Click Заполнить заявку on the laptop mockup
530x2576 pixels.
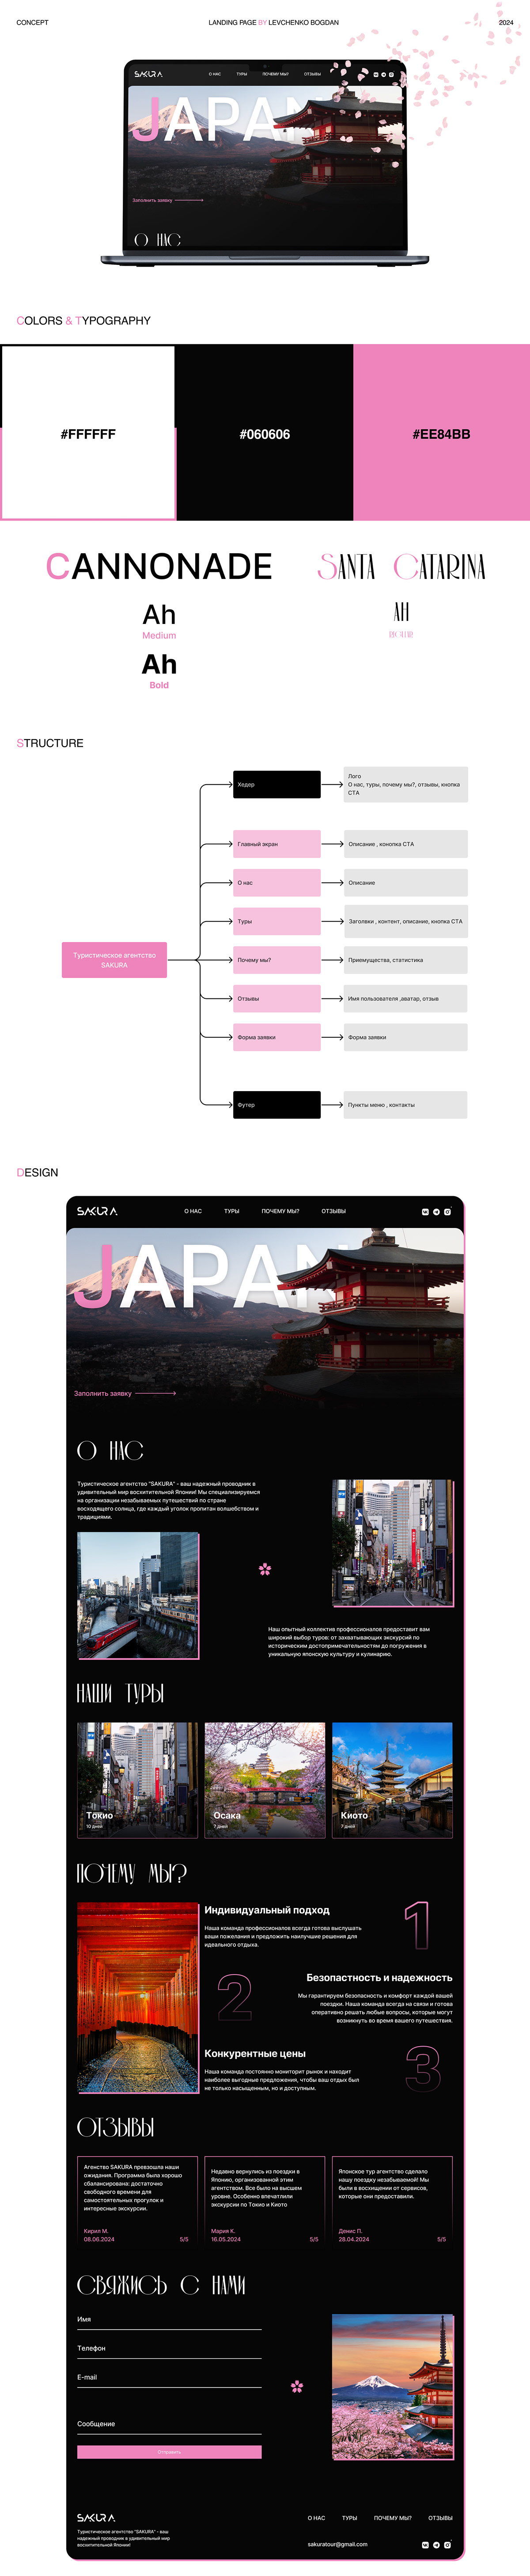point(152,200)
